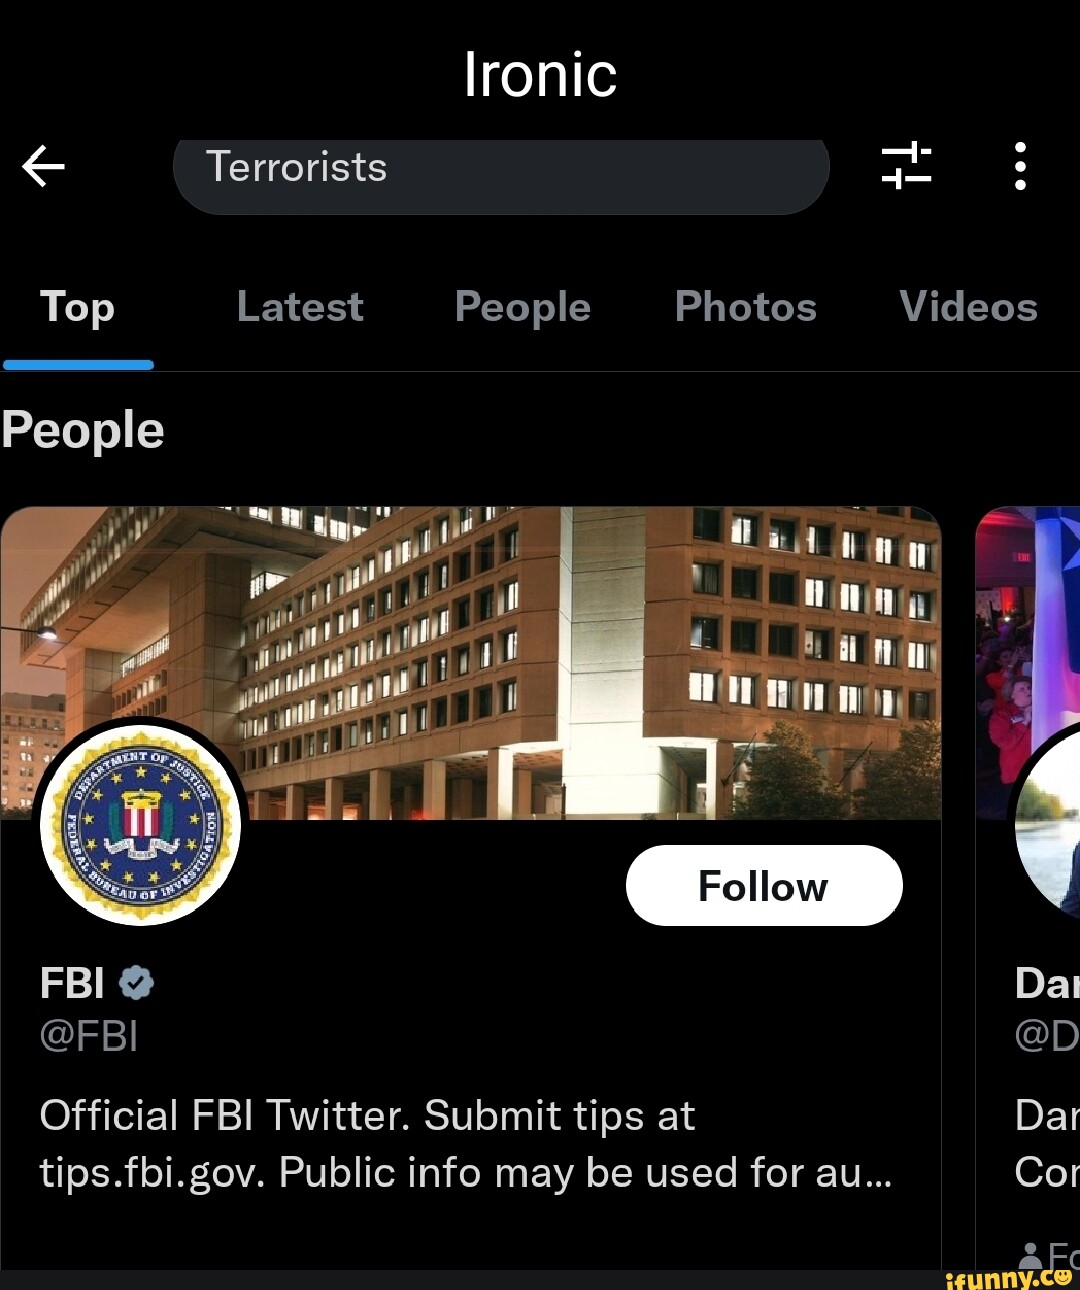Open the three-dot overflow menu
The height and width of the screenshot is (1290, 1080).
pyautogui.click(x=1019, y=167)
